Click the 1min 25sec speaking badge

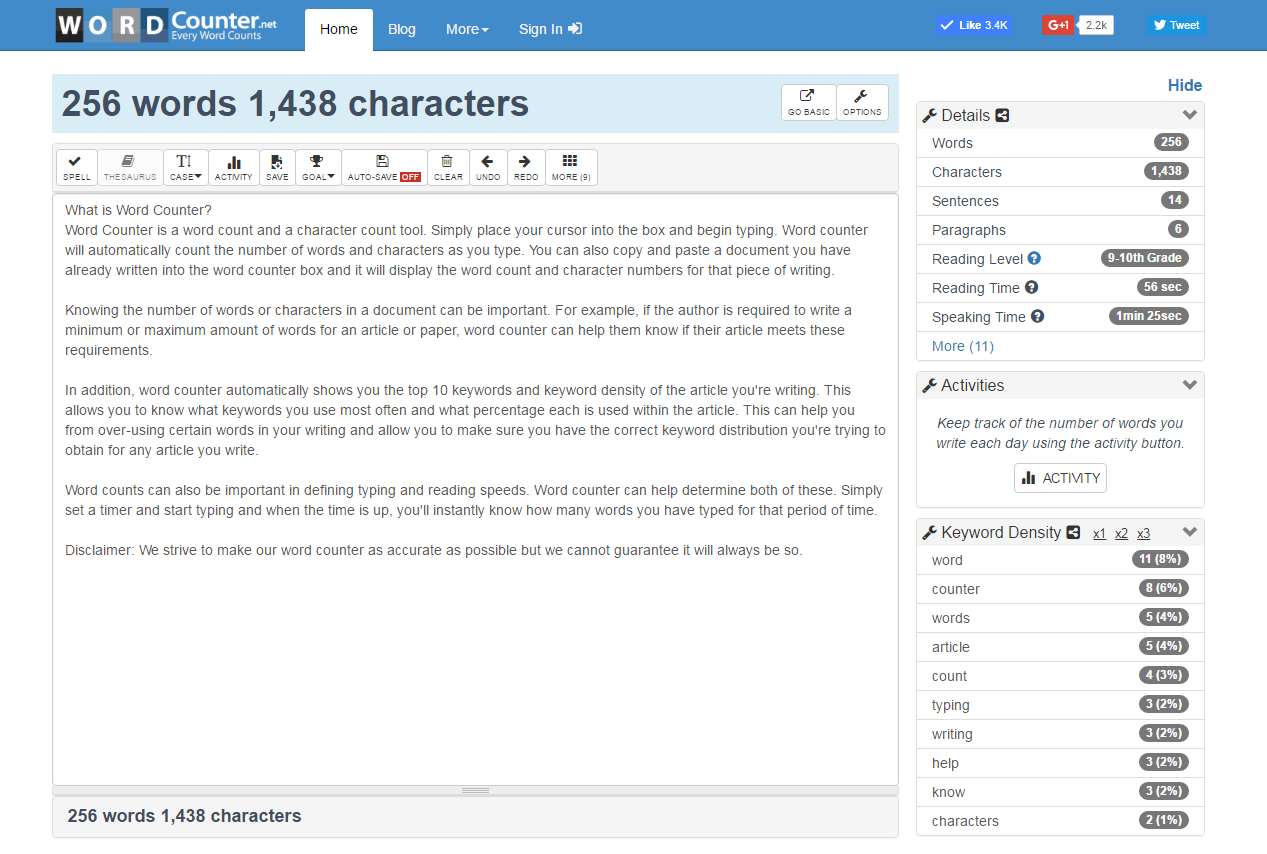click(x=1149, y=316)
